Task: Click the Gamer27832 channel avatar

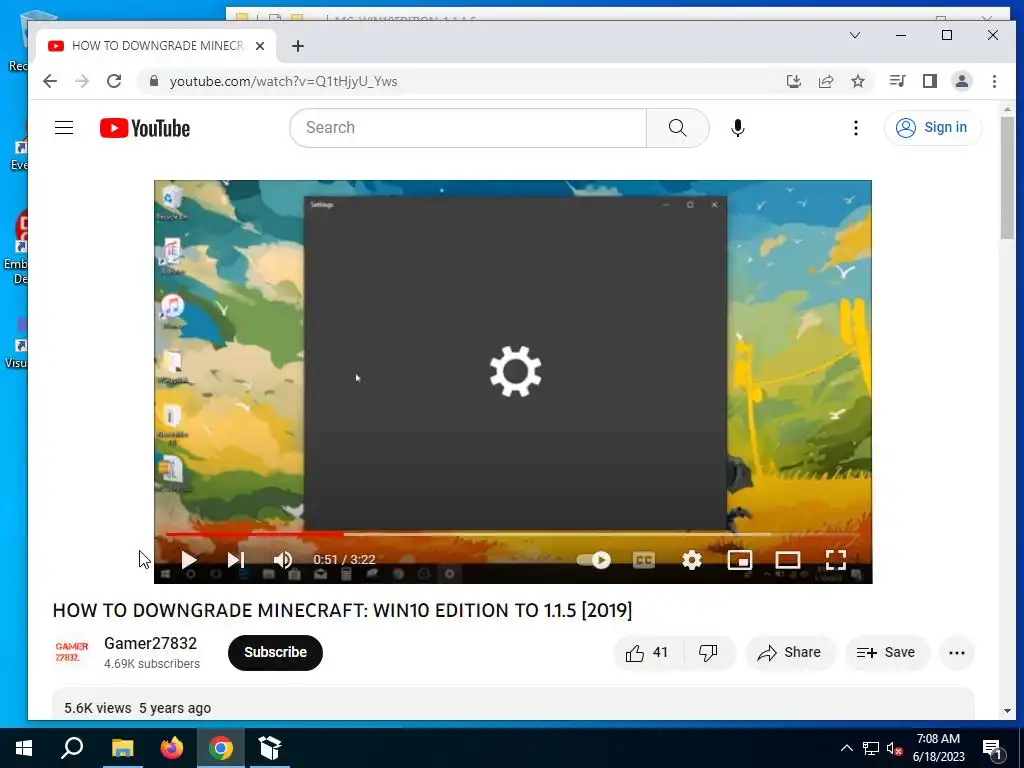Action: point(72,652)
